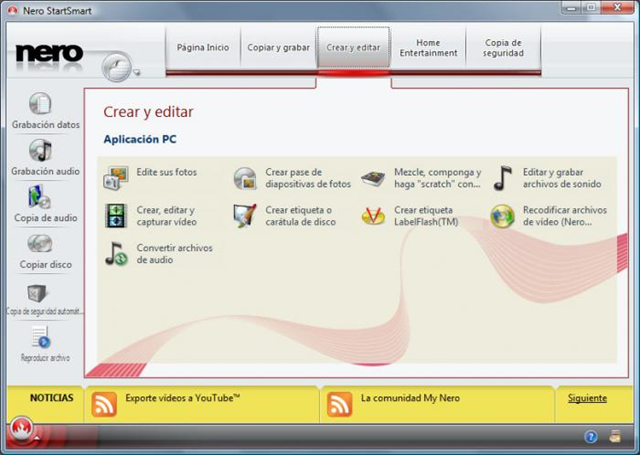Click the Recodificar archivos de vídeo icon
640x455 pixels.
point(502,216)
